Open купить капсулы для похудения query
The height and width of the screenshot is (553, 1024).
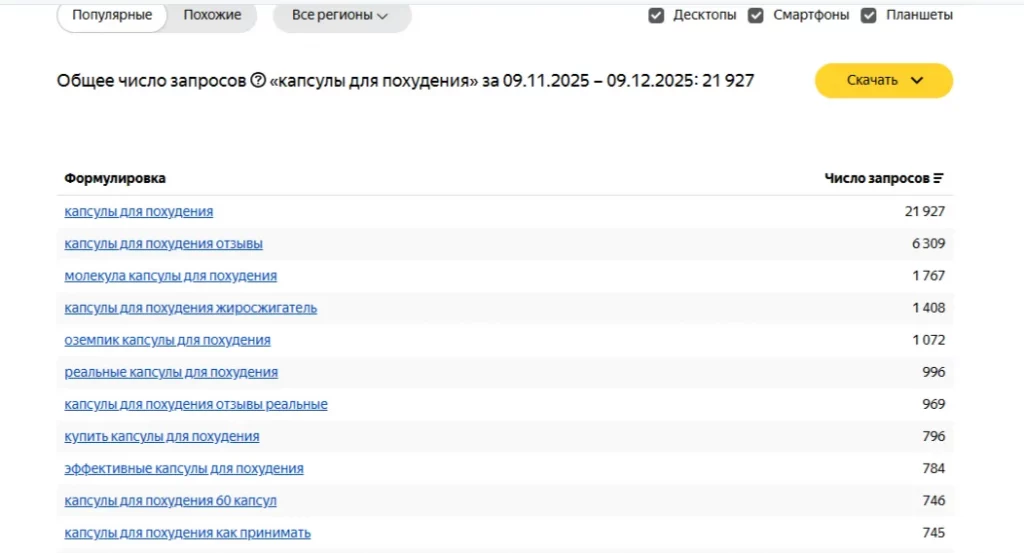click(161, 436)
